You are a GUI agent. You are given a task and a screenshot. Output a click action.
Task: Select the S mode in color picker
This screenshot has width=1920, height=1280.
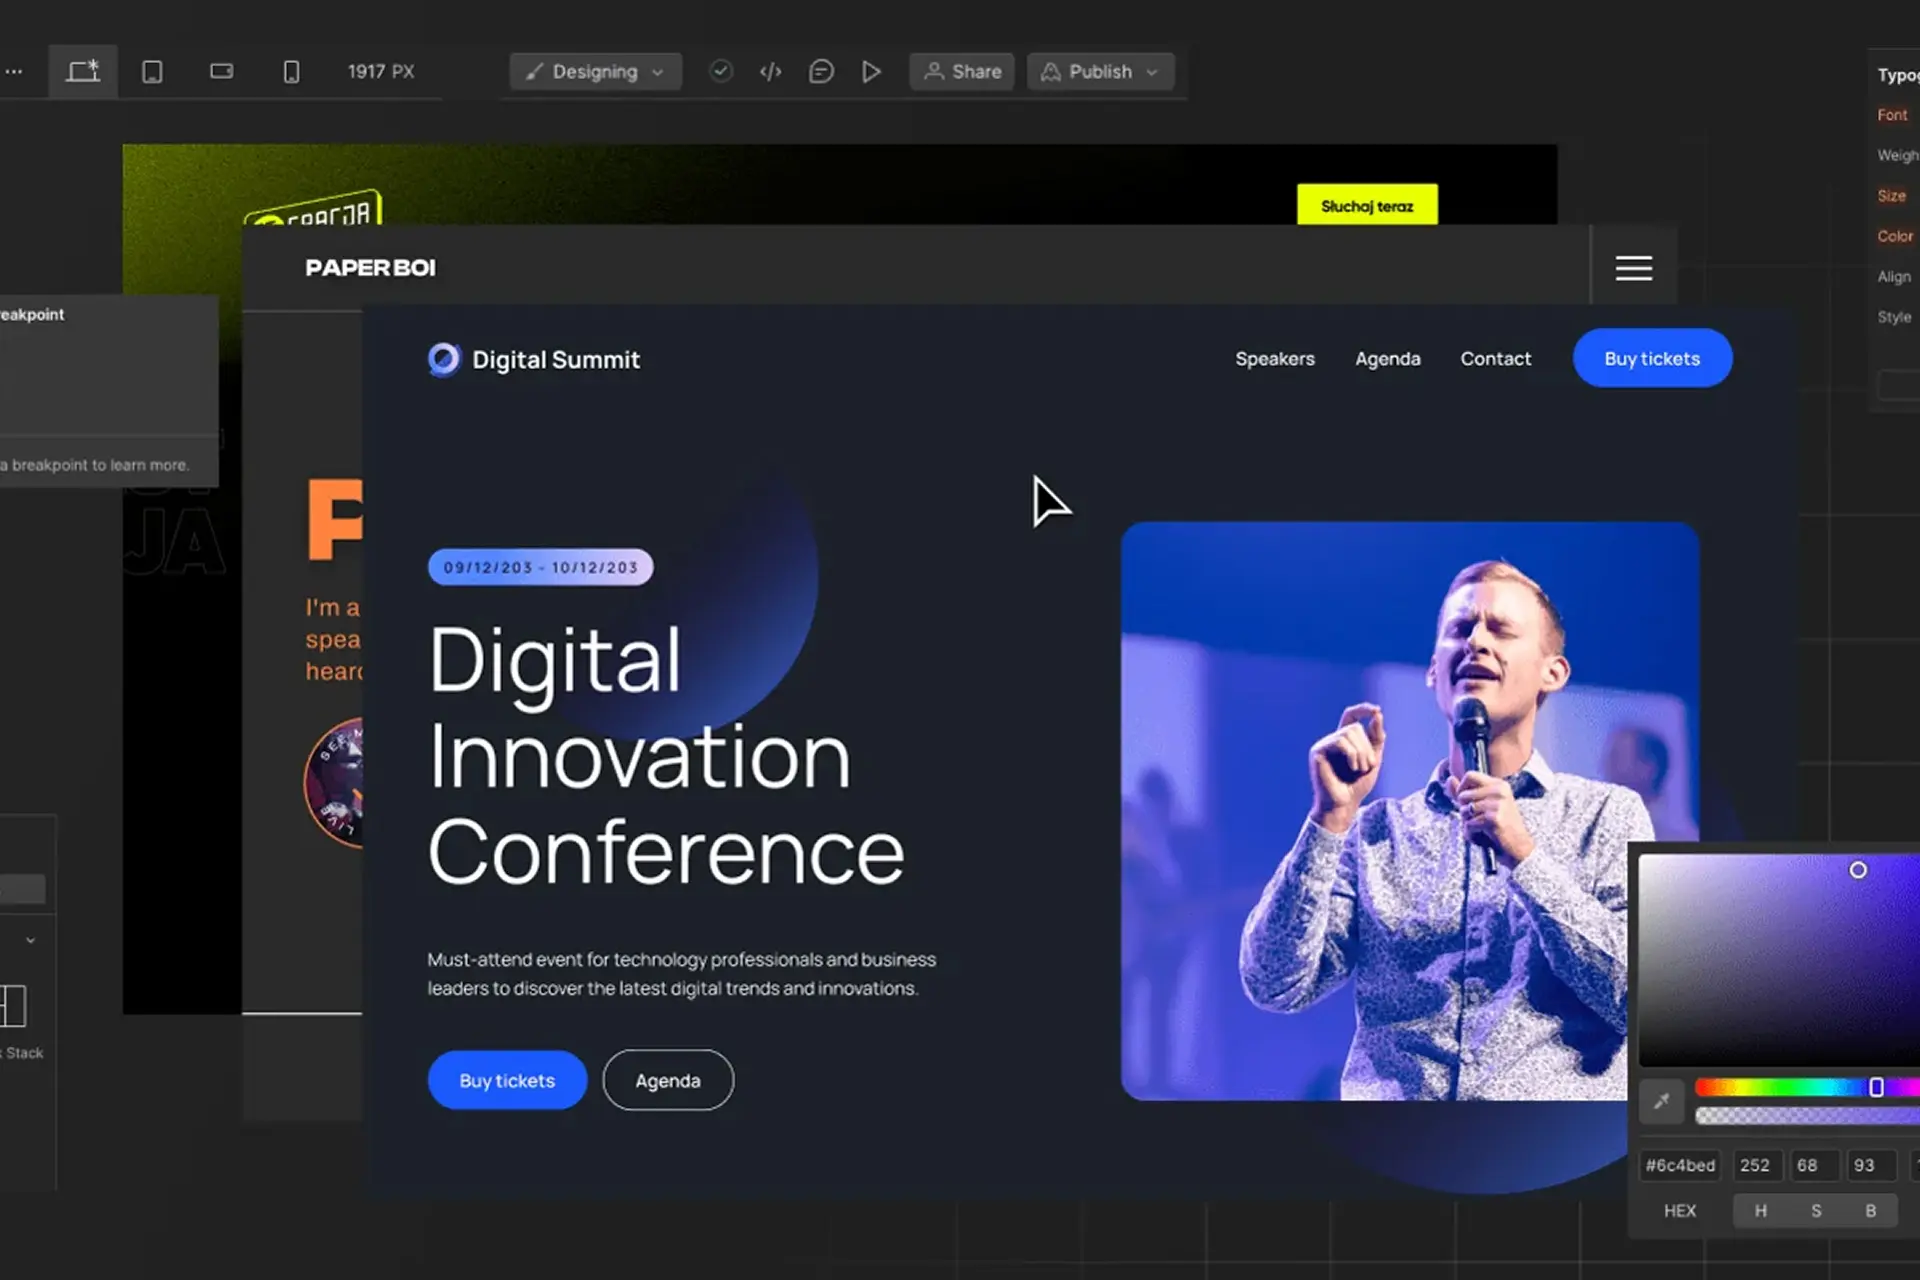[x=1816, y=1210]
